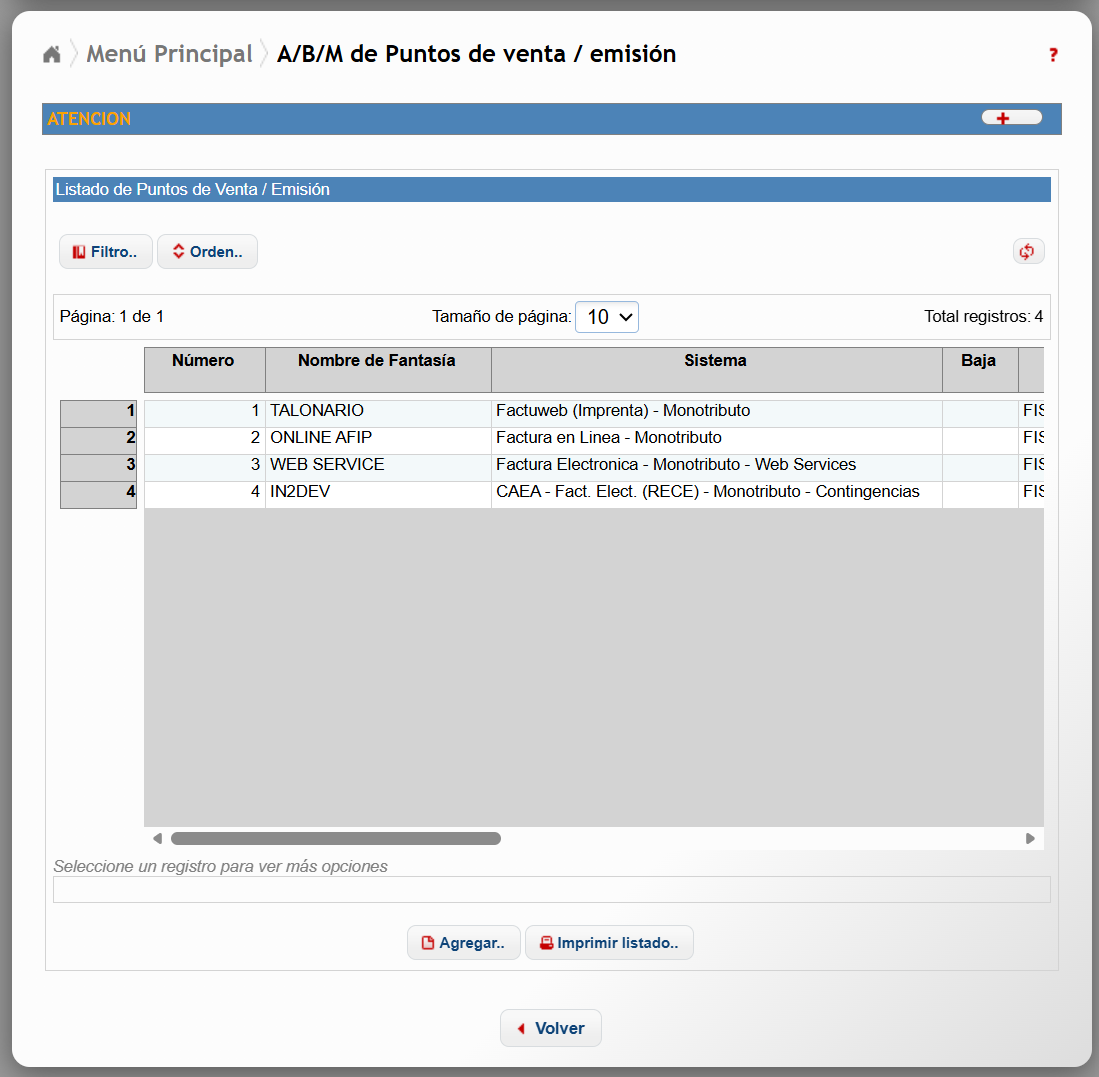Select row header 1
Viewport: 1099px width, 1077px height.
[98, 413]
